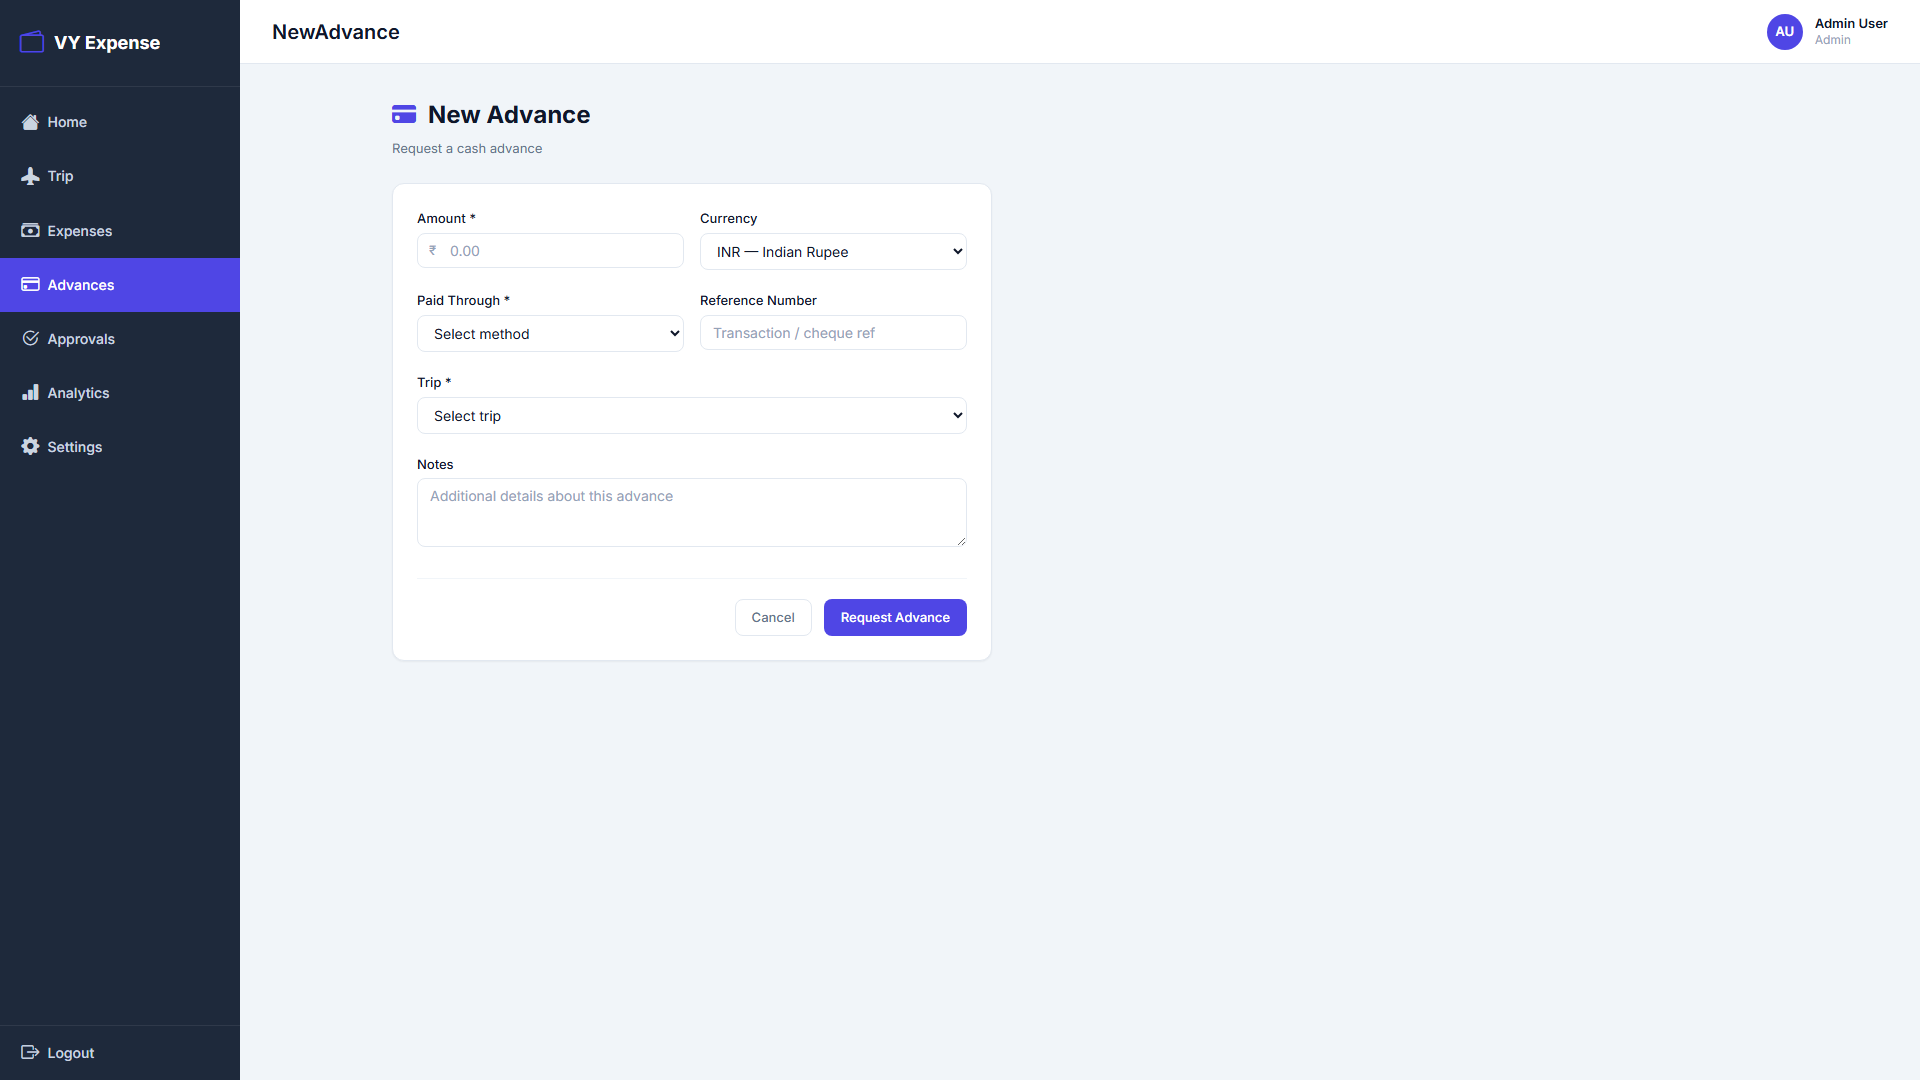Open Expenses via the wallet icon
Screen dimensions: 1920x1080
click(x=30, y=230)
